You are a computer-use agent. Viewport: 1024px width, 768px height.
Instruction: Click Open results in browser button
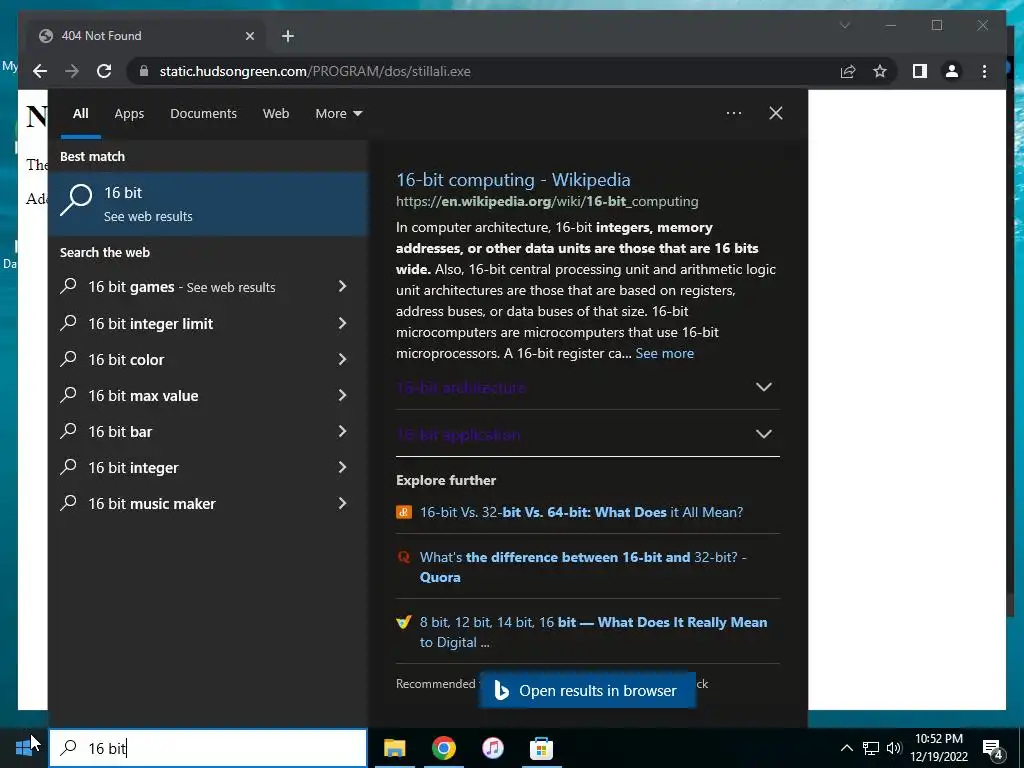[587, 690]
